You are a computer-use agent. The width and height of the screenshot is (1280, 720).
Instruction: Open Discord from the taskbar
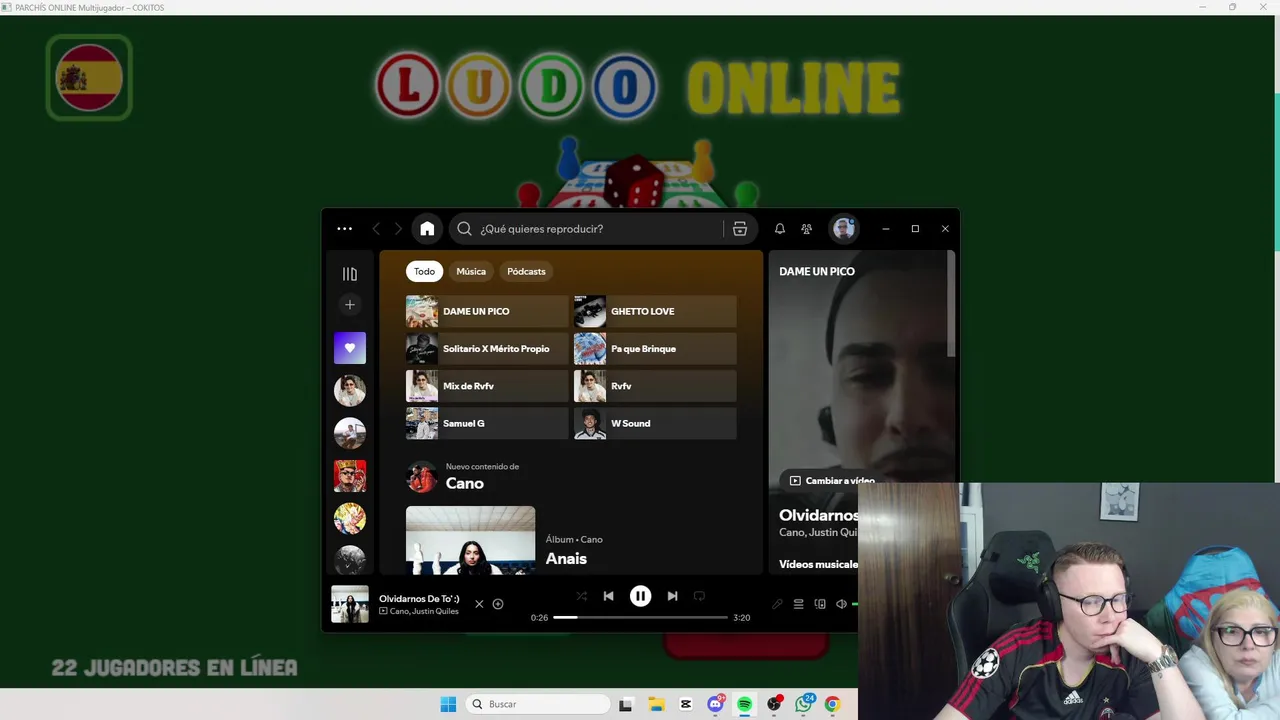[715, 704]
